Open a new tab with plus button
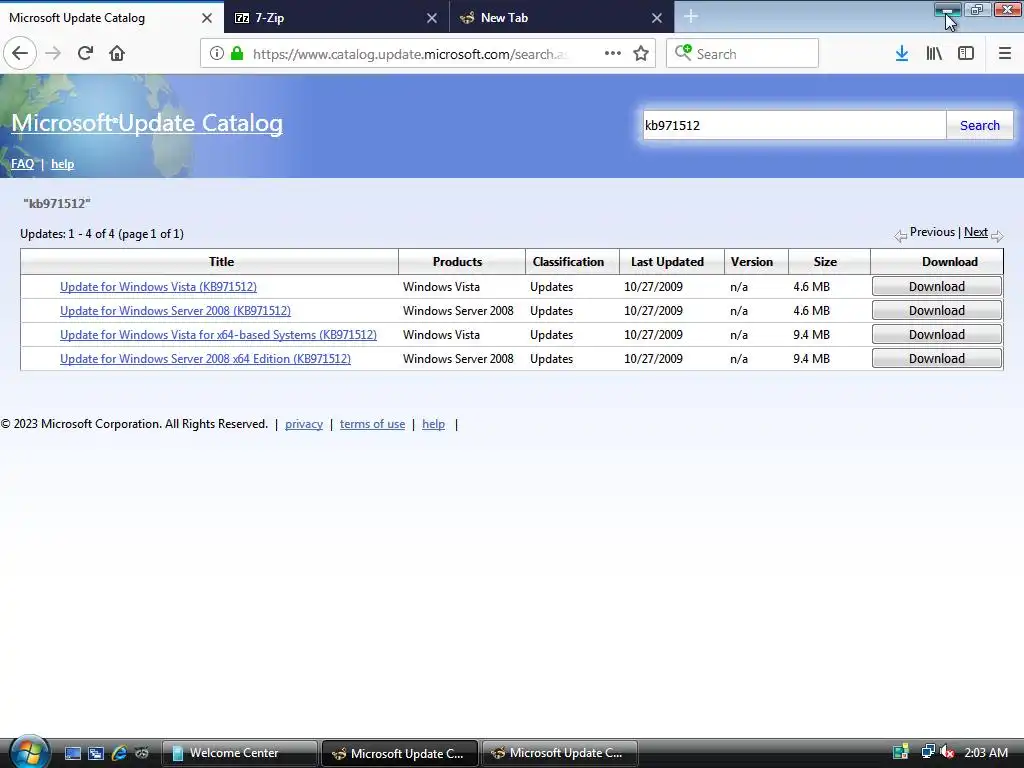 [691, 17]
